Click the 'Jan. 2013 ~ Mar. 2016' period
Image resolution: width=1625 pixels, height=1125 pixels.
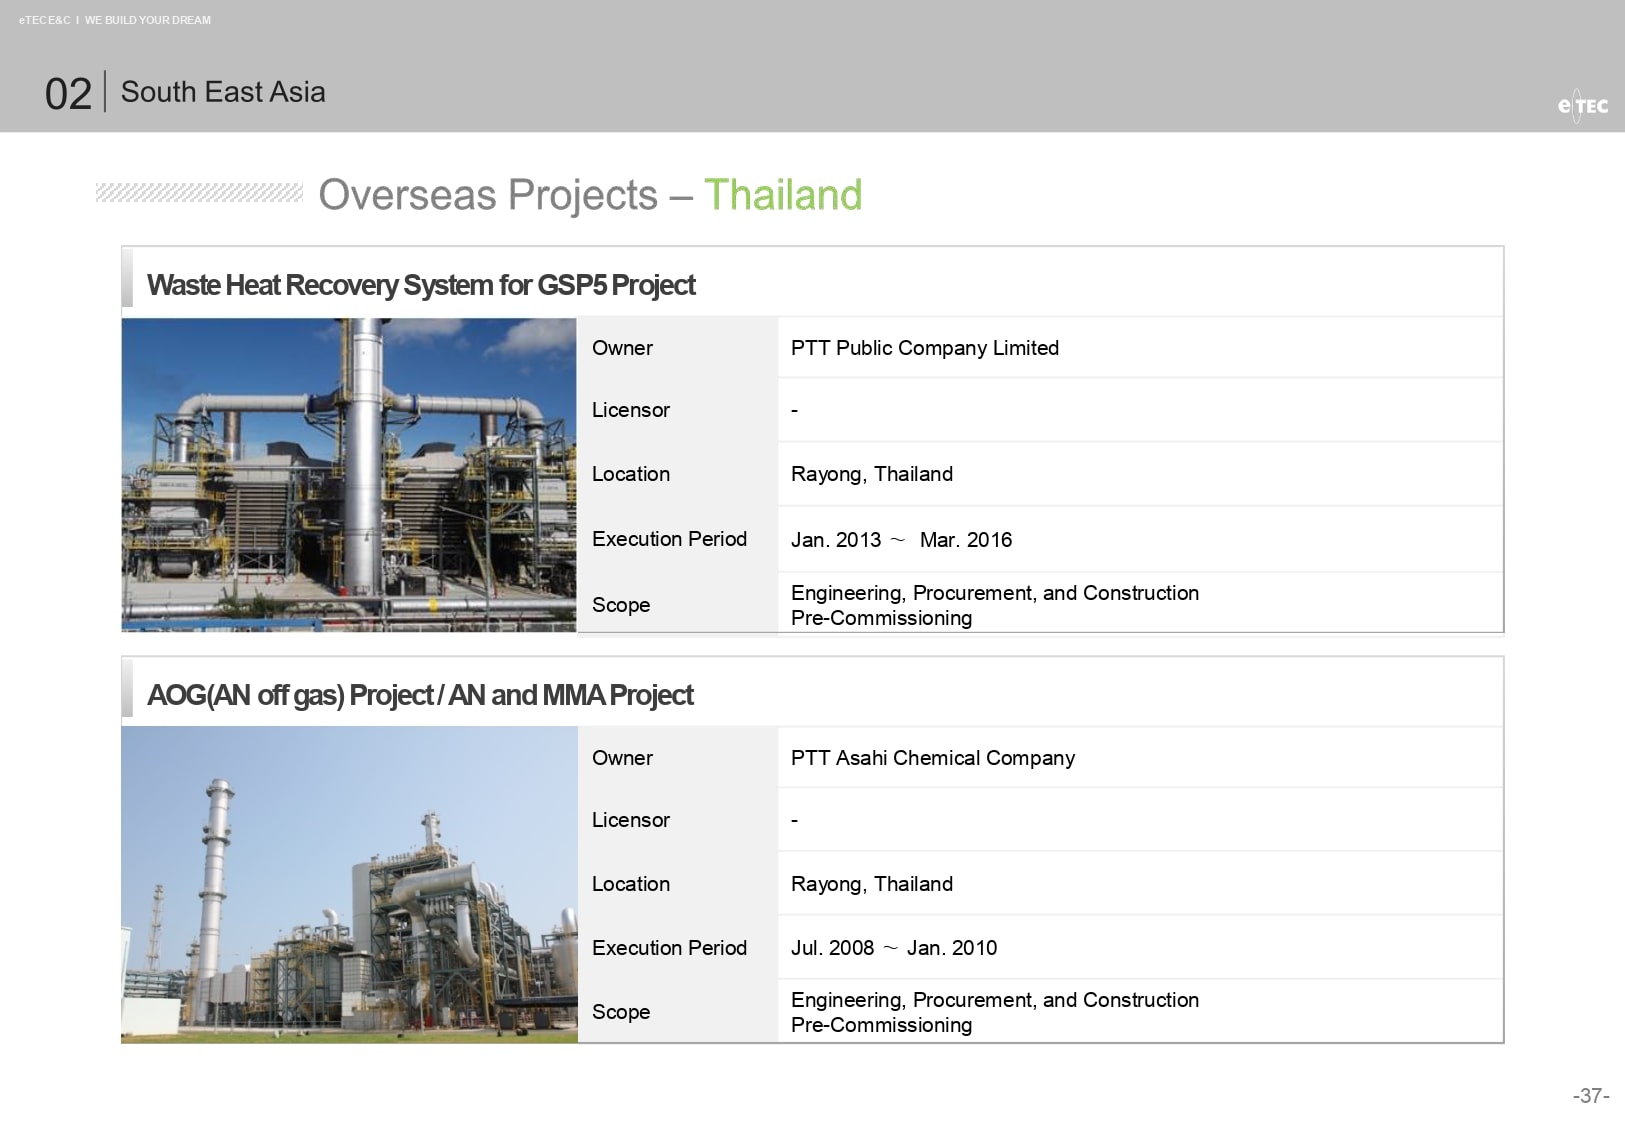tap(901, 540)
